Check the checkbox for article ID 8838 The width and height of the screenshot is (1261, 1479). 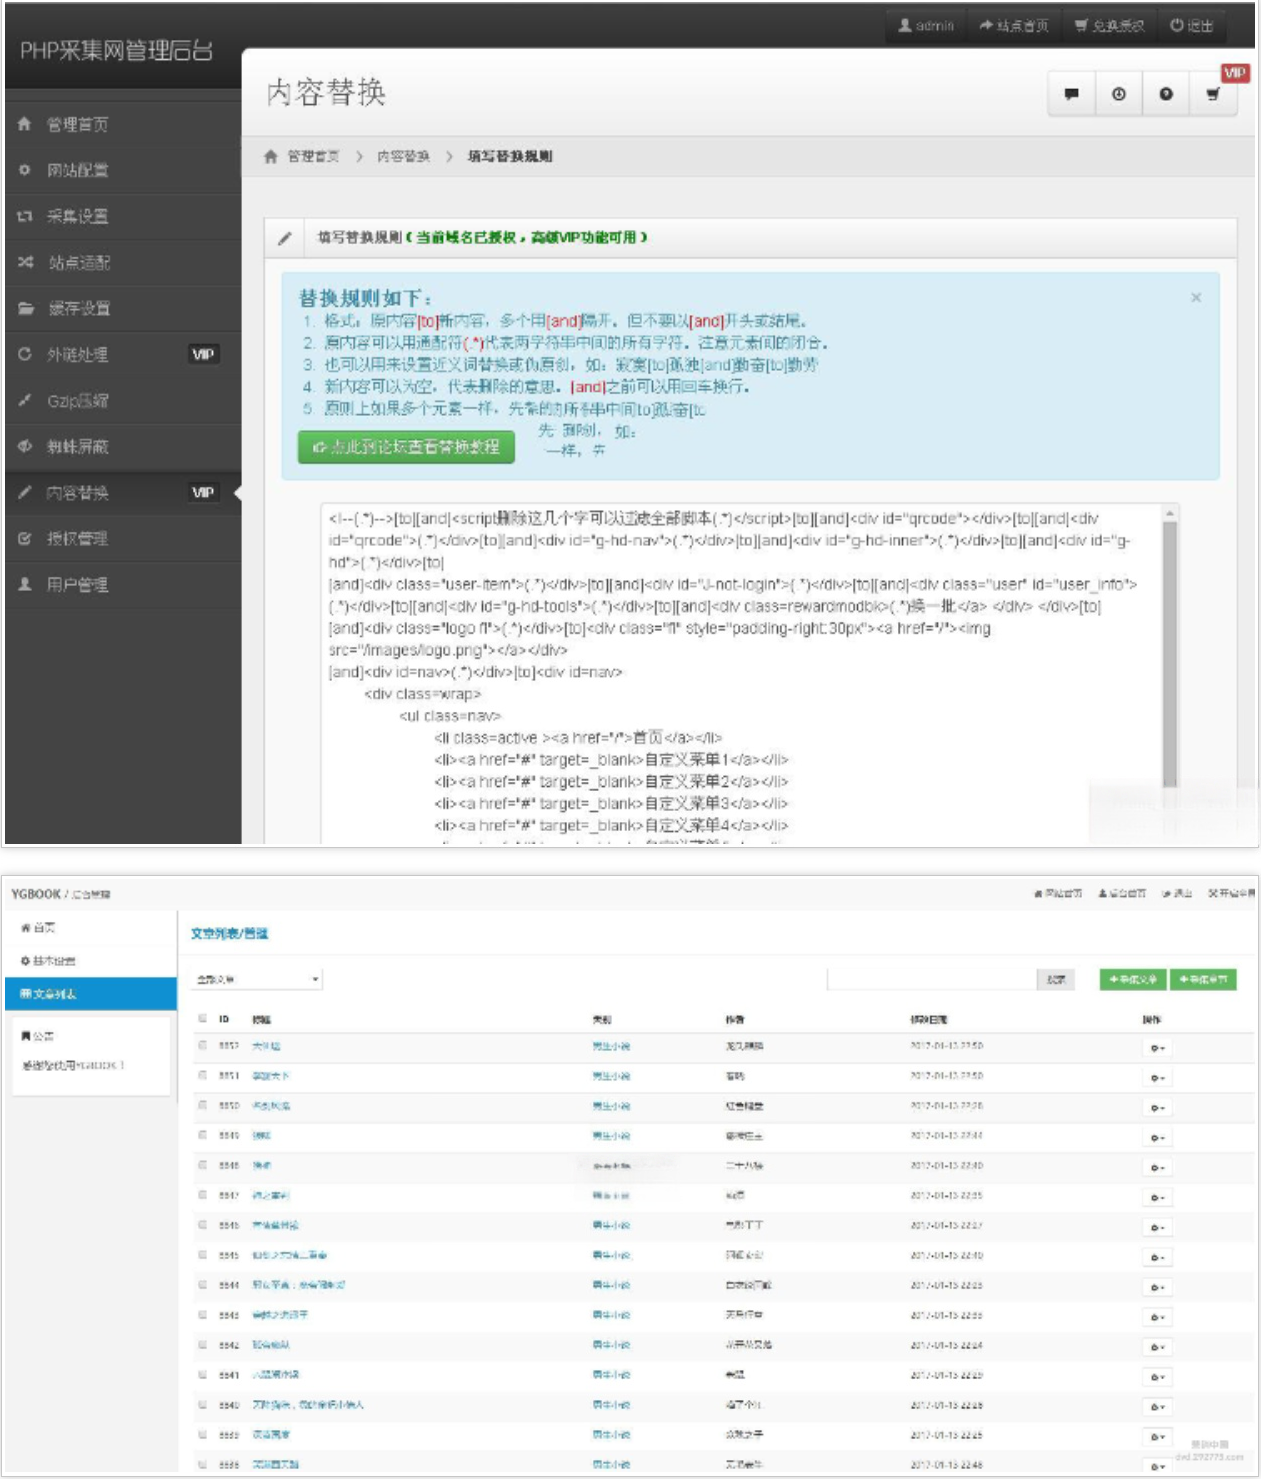[203, 1464]
